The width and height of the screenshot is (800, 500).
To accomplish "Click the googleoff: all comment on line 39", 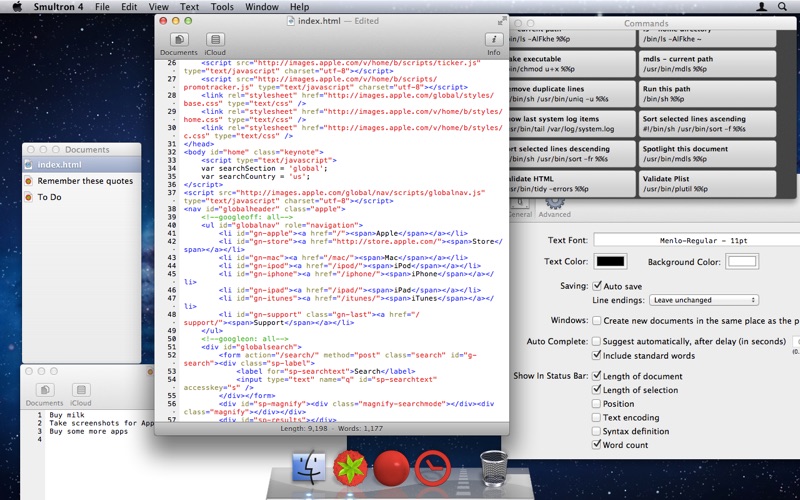I will [x=247, y=217].
